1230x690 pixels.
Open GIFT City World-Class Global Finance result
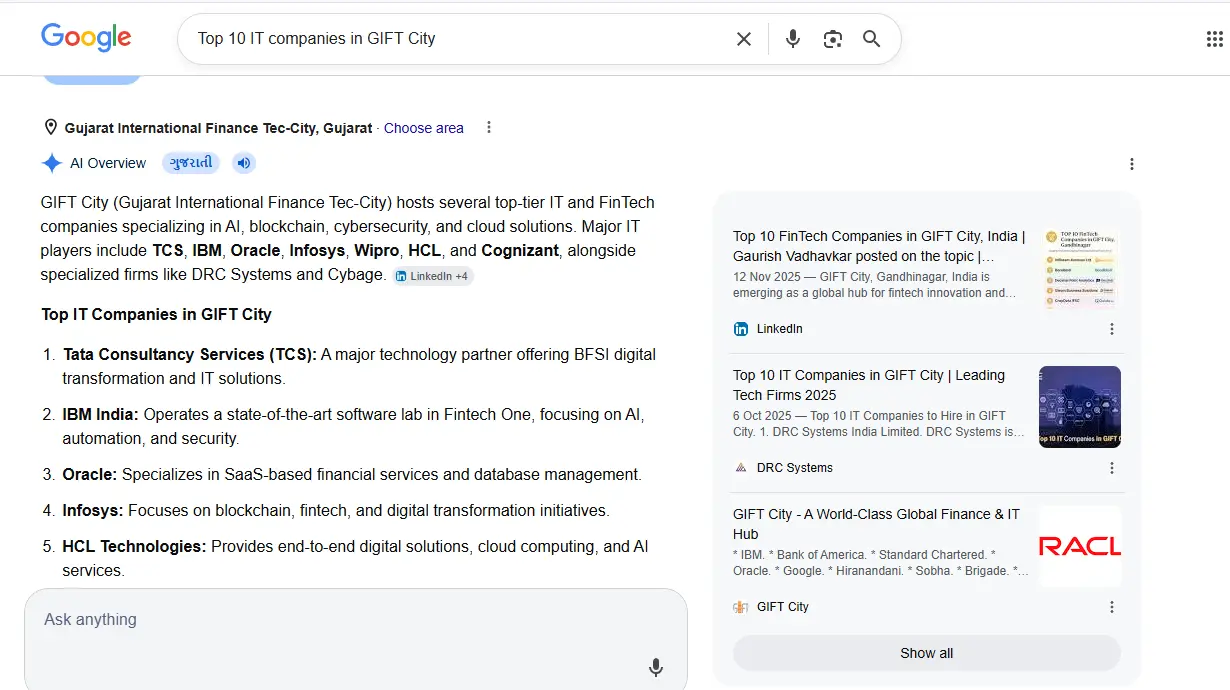click(876, 524)
